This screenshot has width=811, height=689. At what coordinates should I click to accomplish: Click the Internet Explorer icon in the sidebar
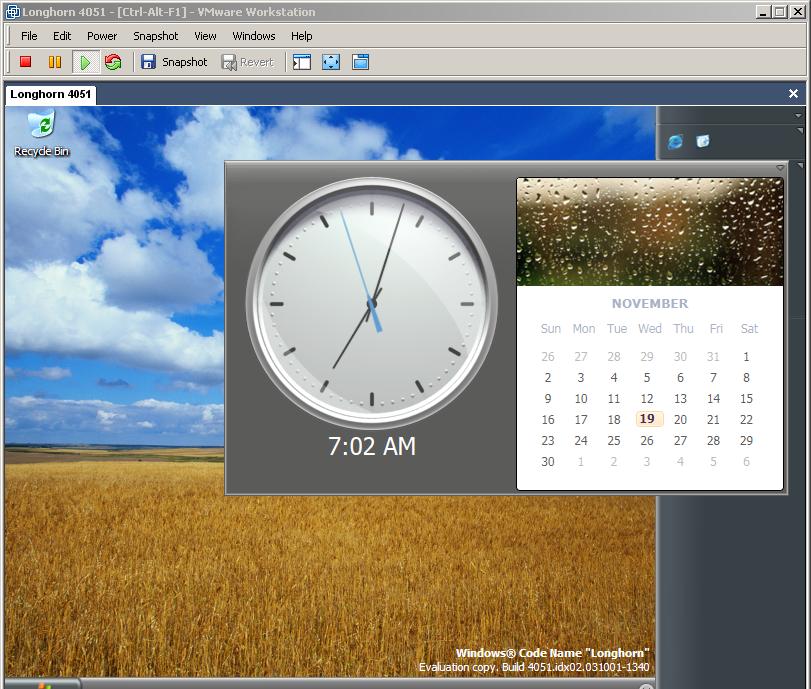pyautogui.click(x=675, y=141)
